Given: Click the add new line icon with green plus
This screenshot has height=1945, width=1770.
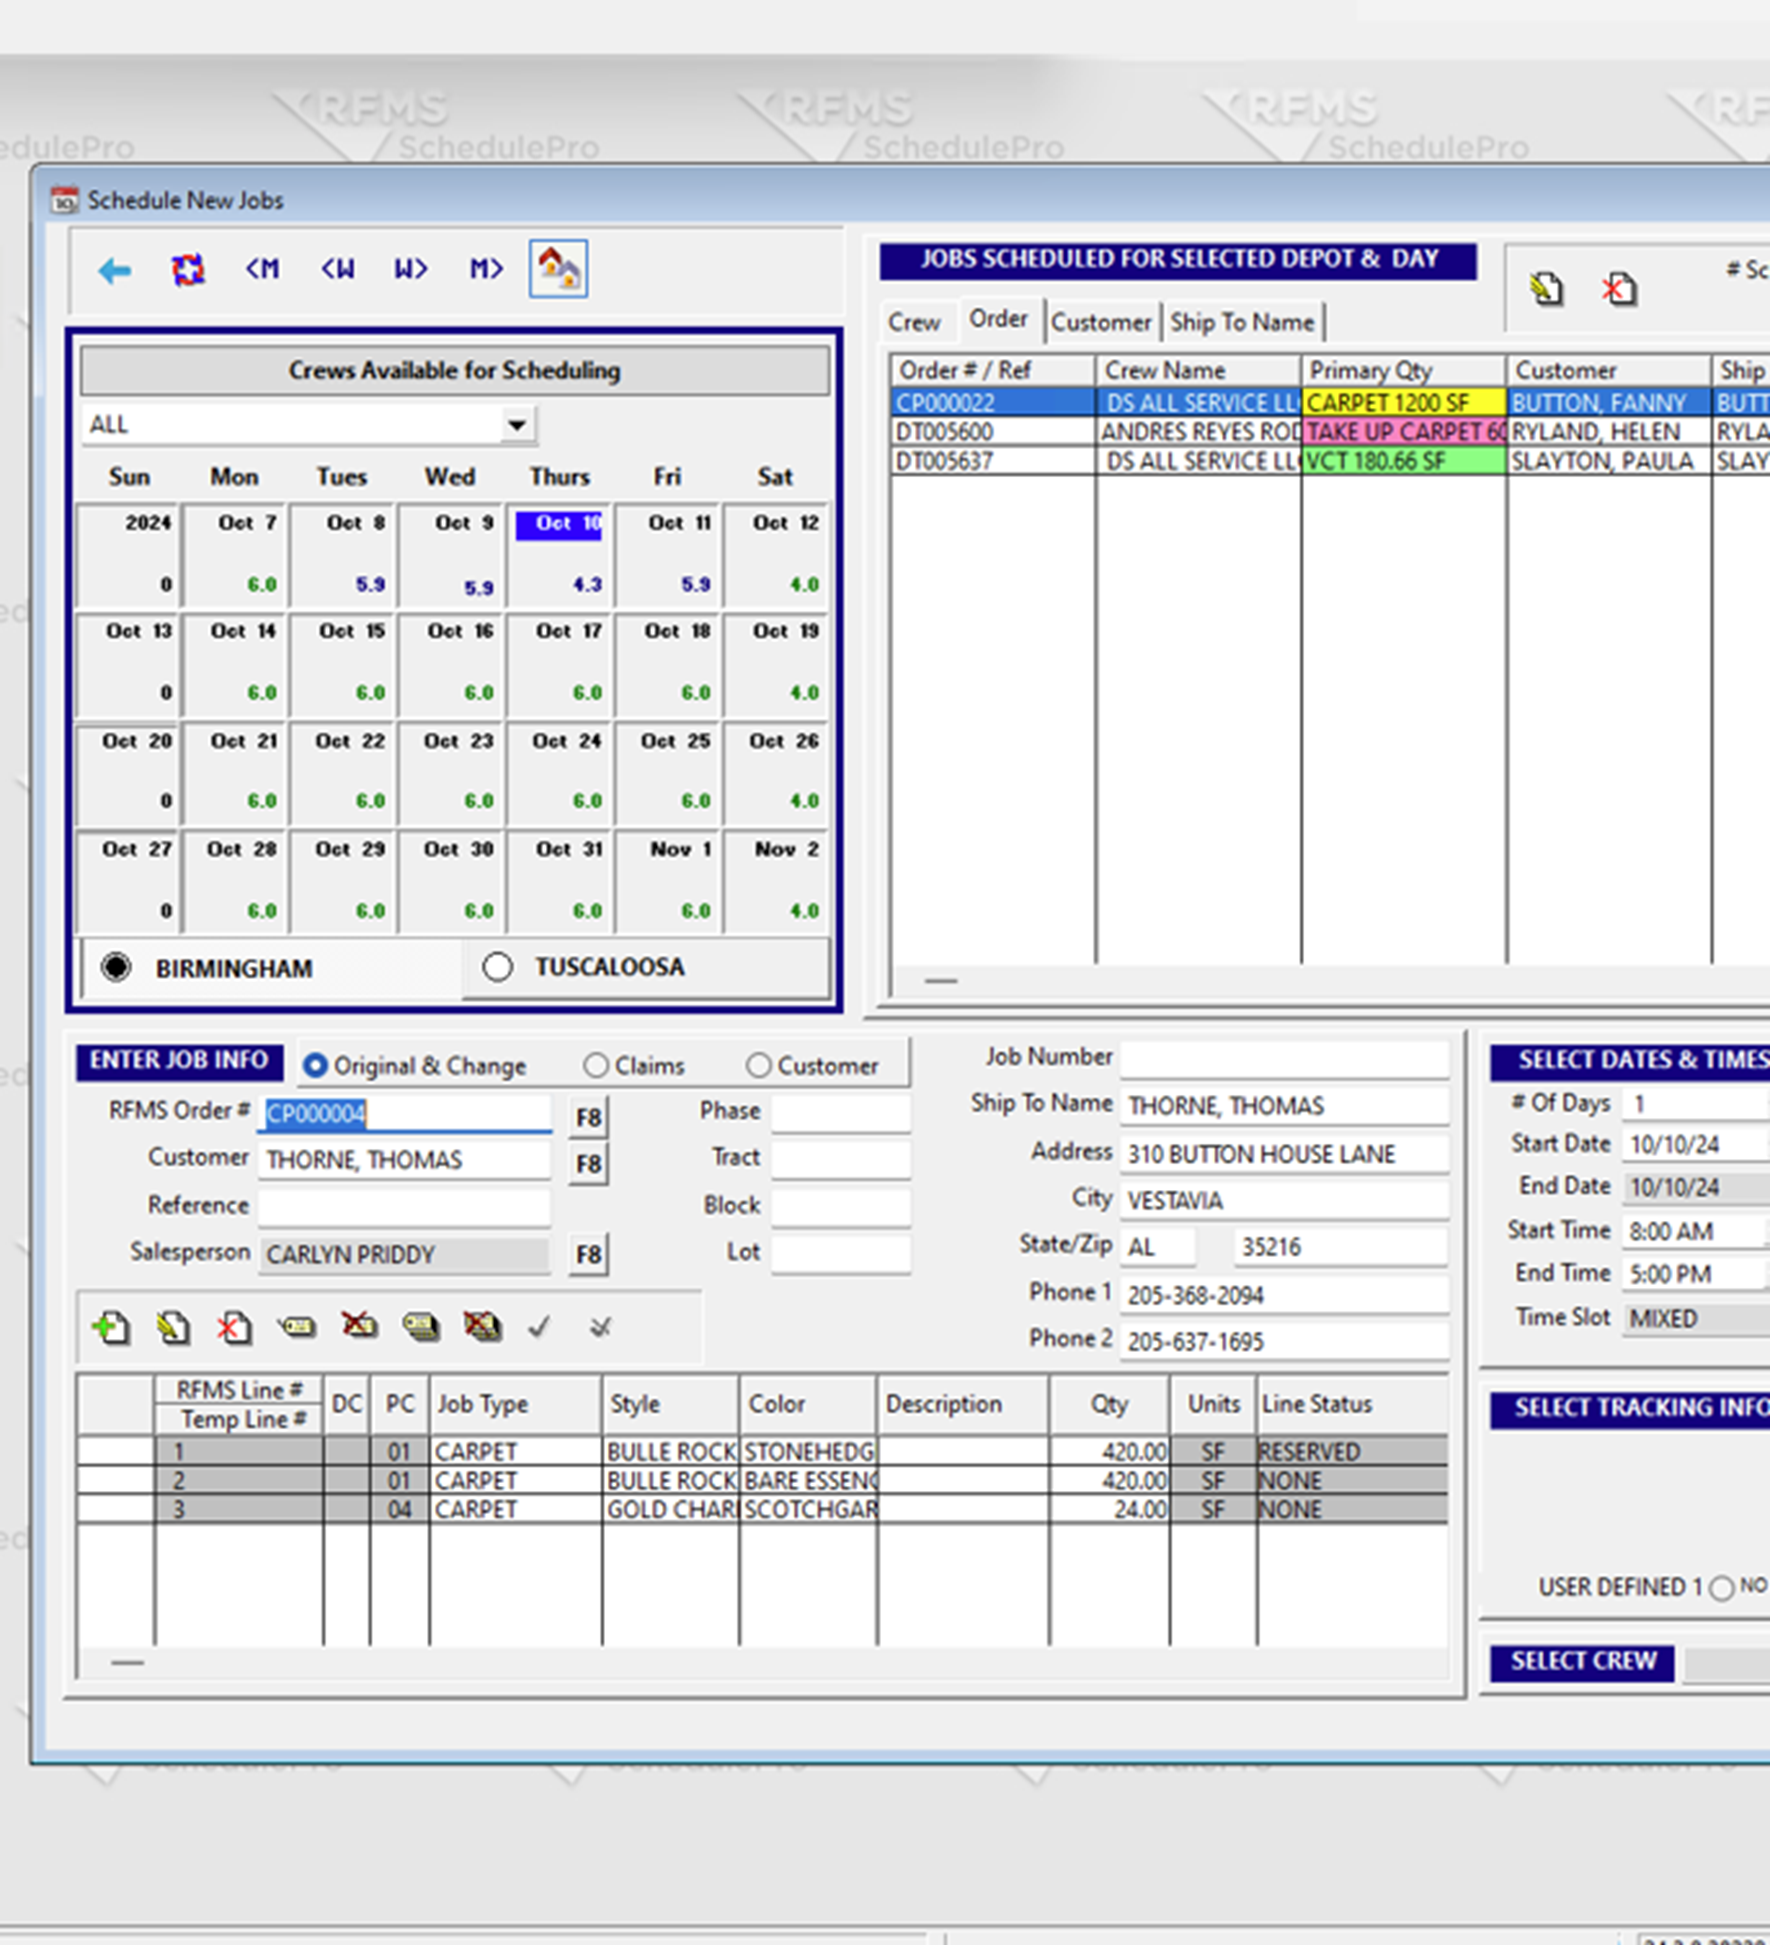Looking at the screenshot, I should [x=111, y=1327].
